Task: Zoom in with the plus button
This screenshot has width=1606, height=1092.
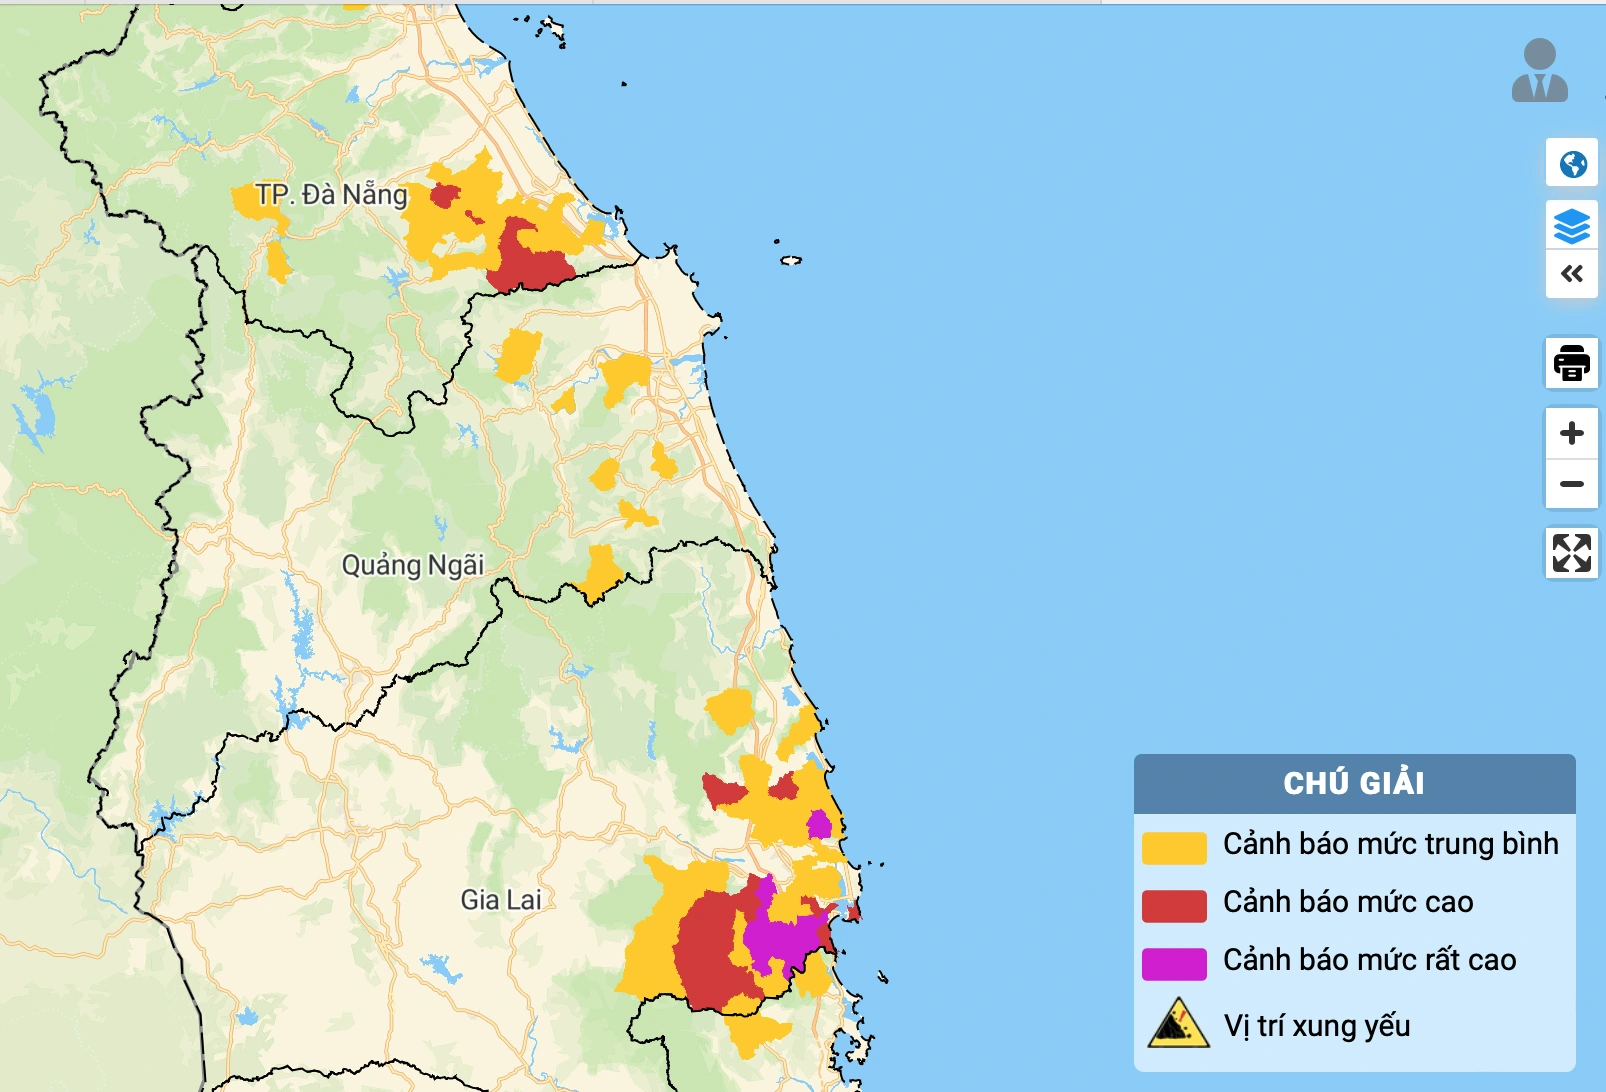Action: coord(1572,433)
